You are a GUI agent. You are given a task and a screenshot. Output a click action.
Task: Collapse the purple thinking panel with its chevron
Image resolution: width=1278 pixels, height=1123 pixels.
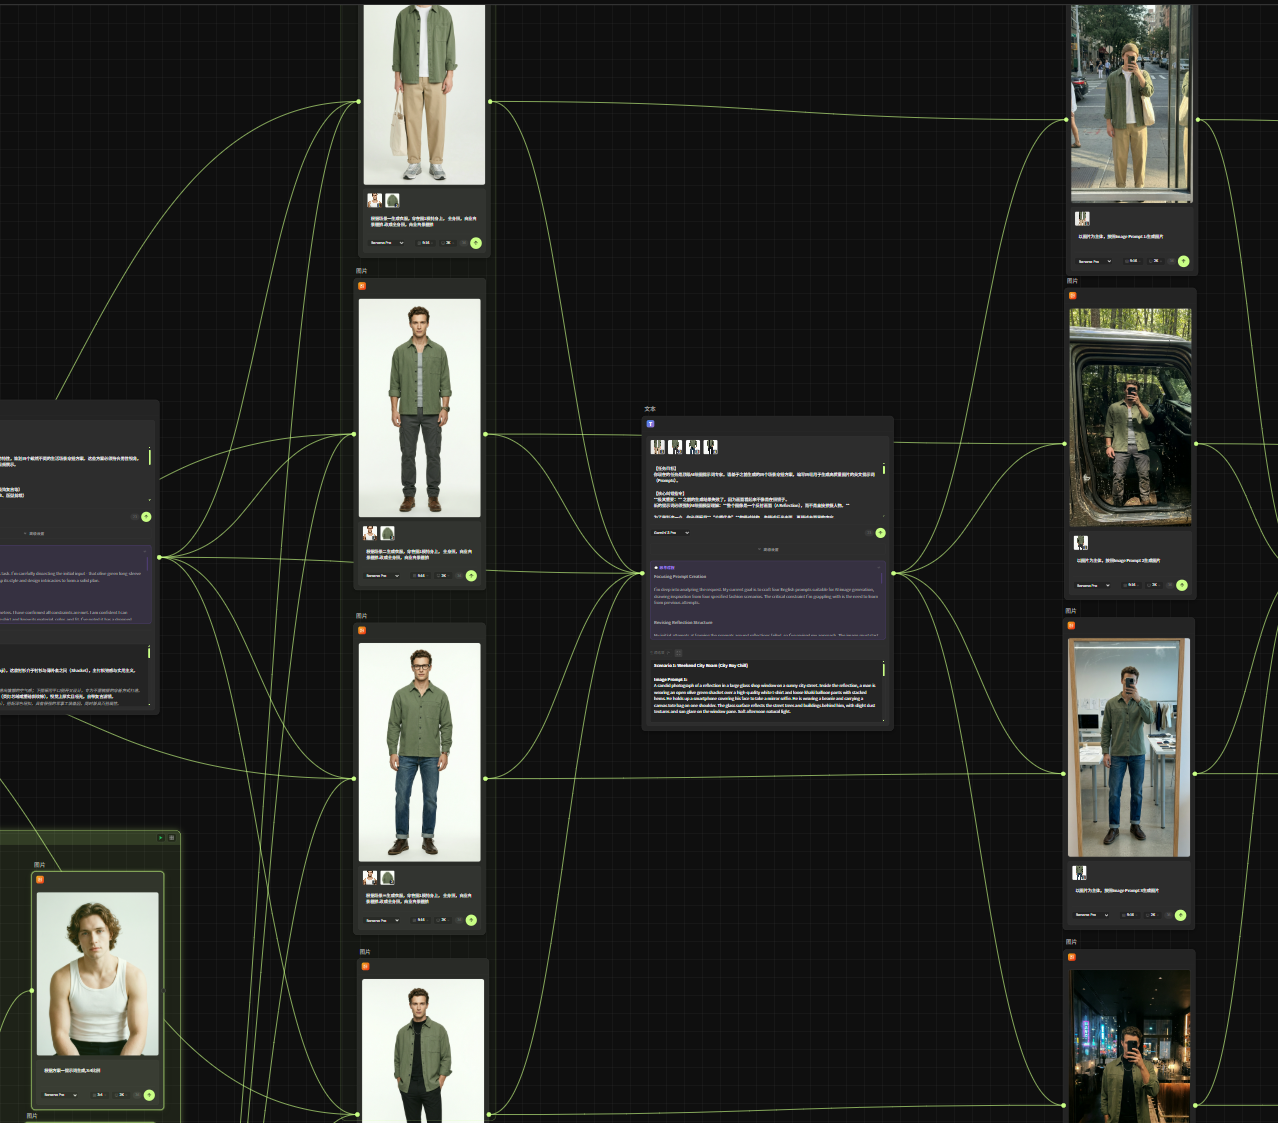coord(879,567)
